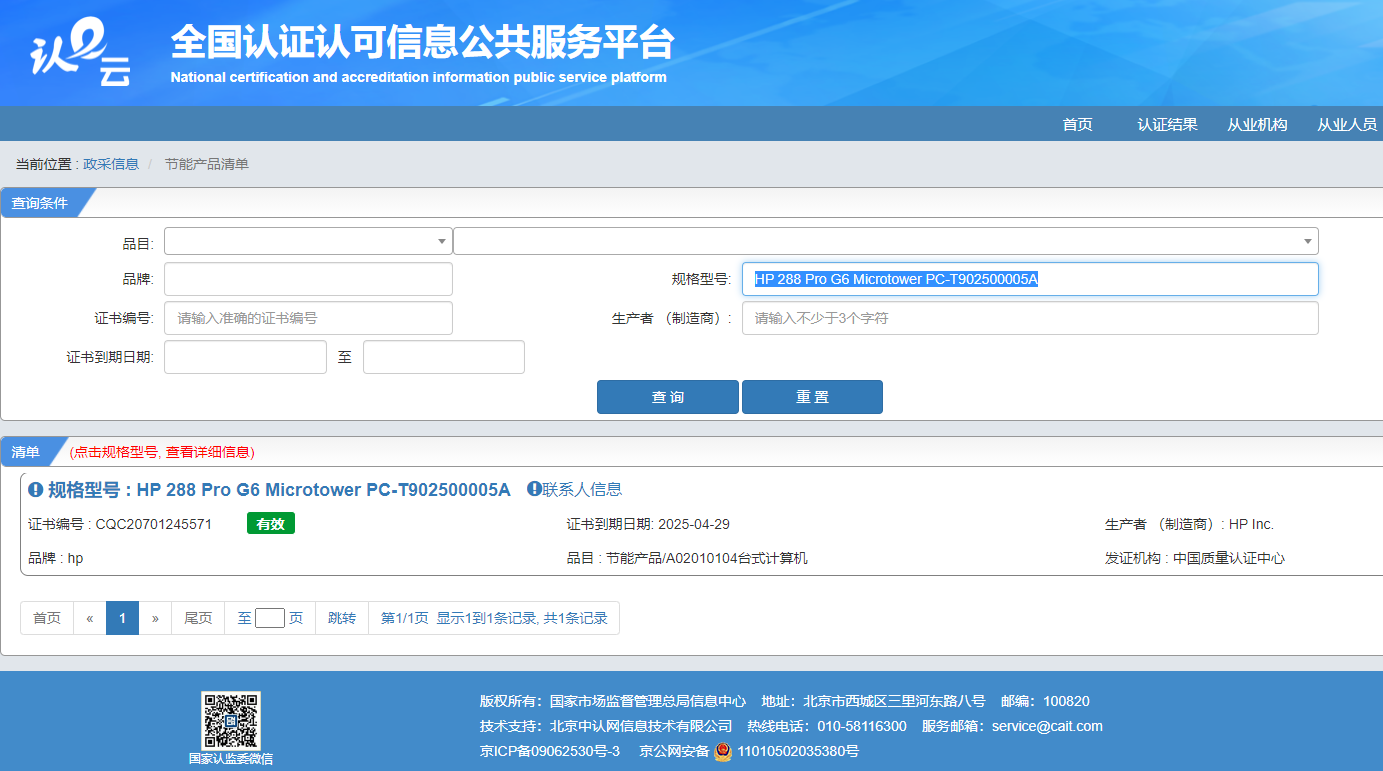Click the 认e云 logo in the header
This screenshot has width=1383, height=771.
(80, 53)
